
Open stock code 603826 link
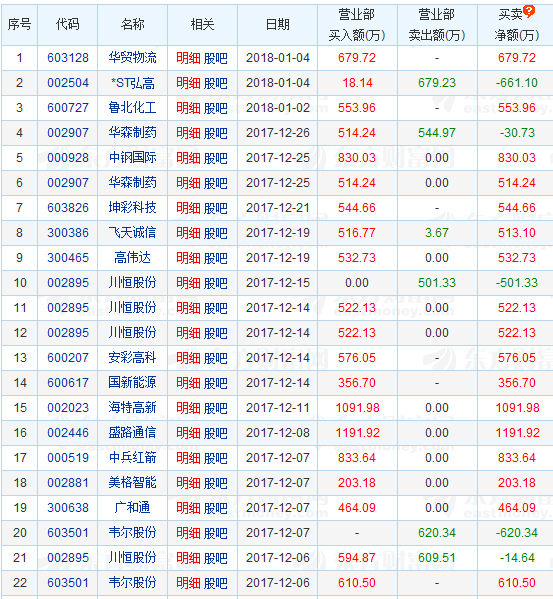68,208
